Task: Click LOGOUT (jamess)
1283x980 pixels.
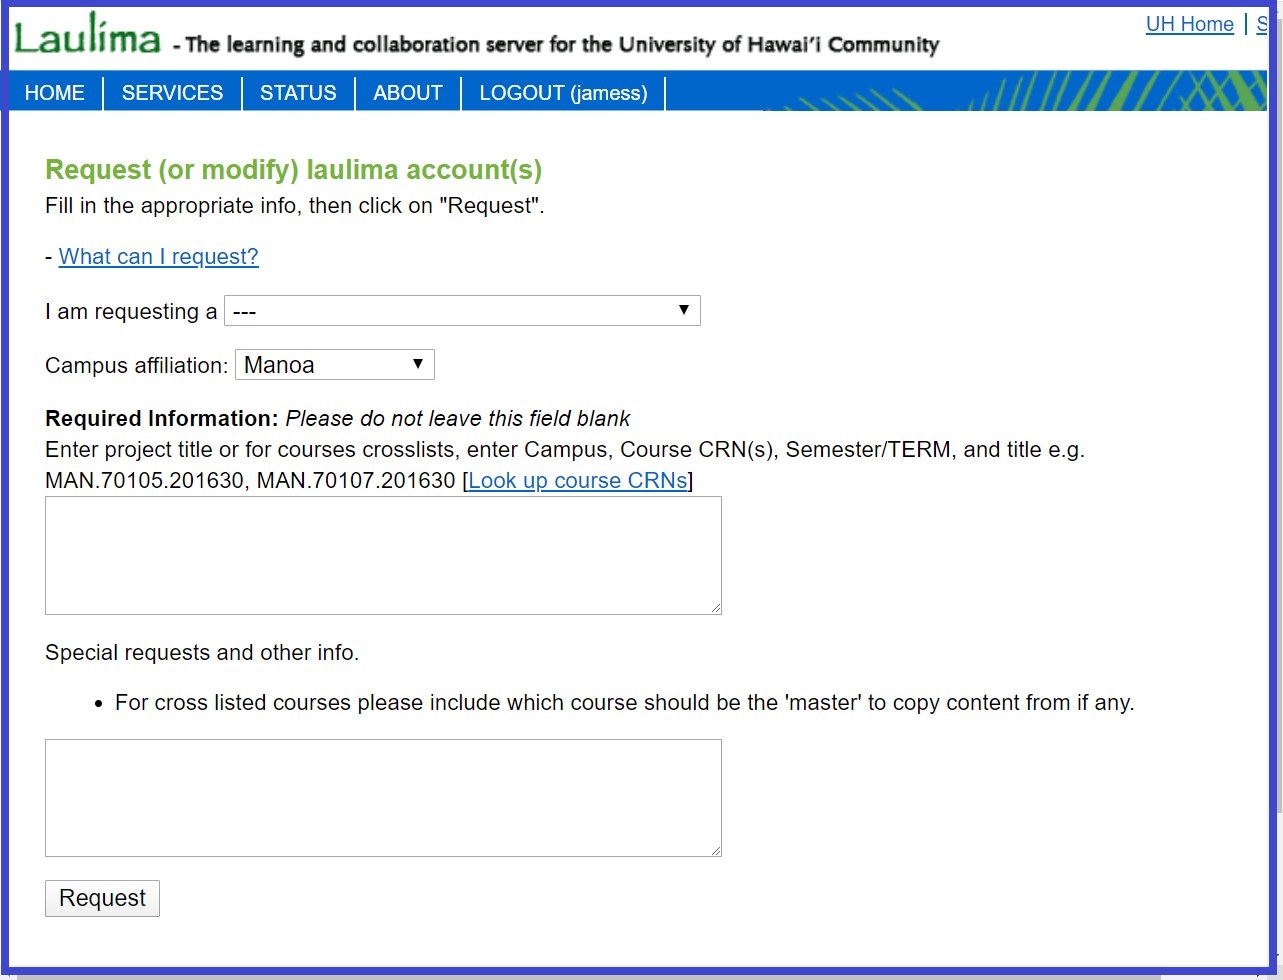Action: (563, 93)
